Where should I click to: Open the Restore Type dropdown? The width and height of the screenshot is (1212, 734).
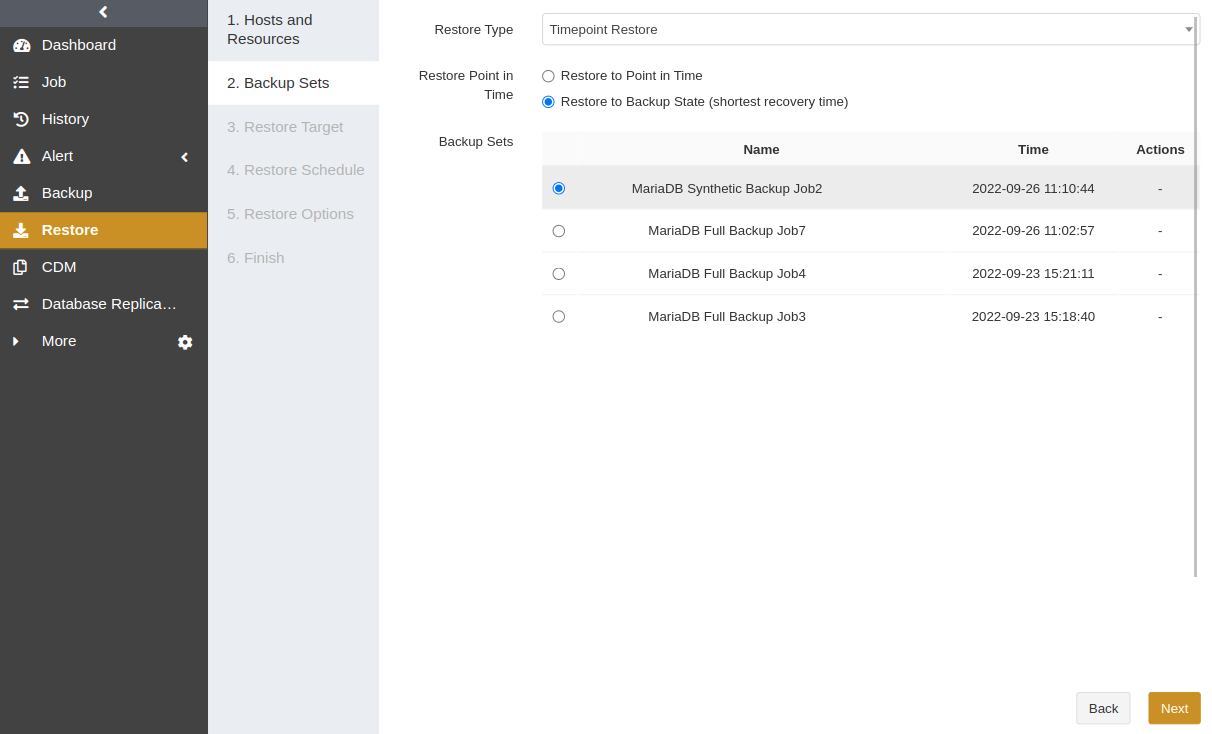click(x=870, y=29)
